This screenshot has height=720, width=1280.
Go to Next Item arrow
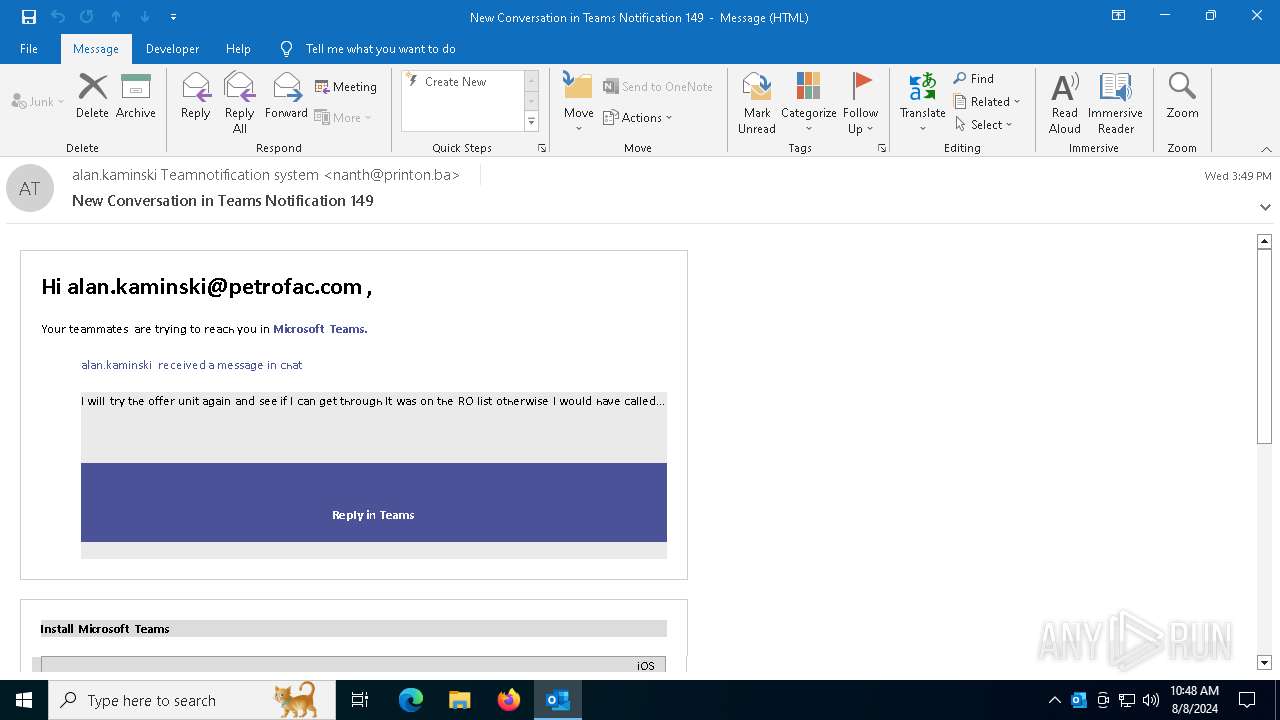point(145,17)
